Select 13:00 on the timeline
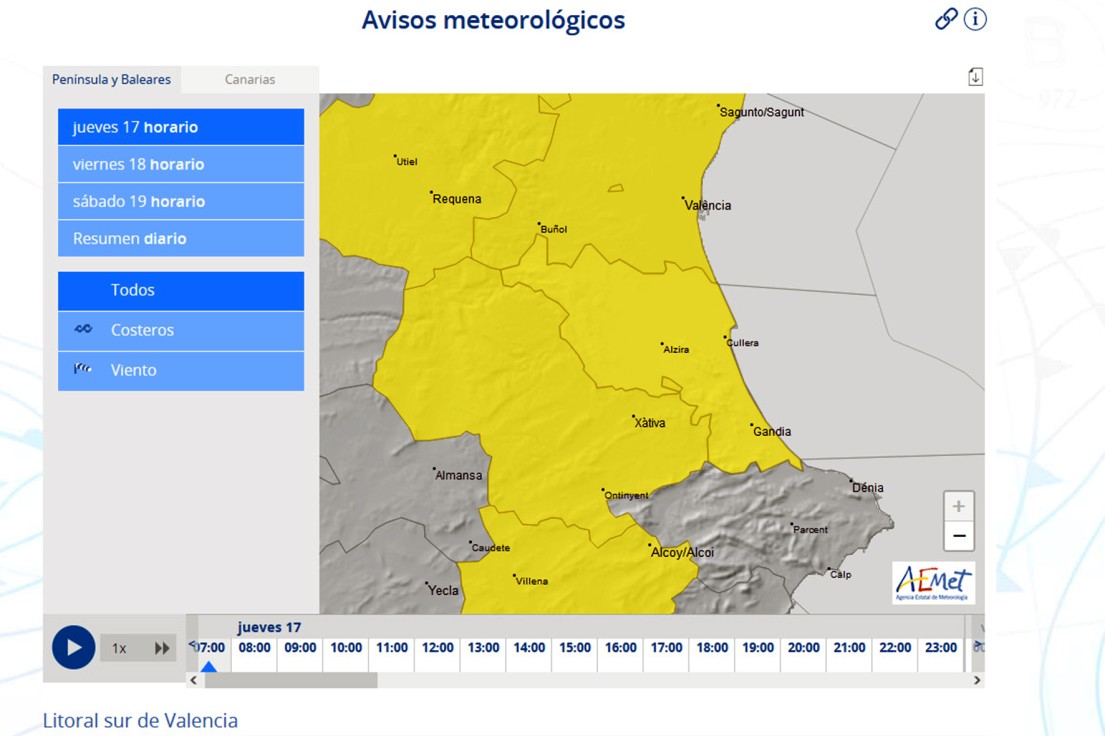The width and height of the screenshot is (1105, 736). click(x=483, y=648)
